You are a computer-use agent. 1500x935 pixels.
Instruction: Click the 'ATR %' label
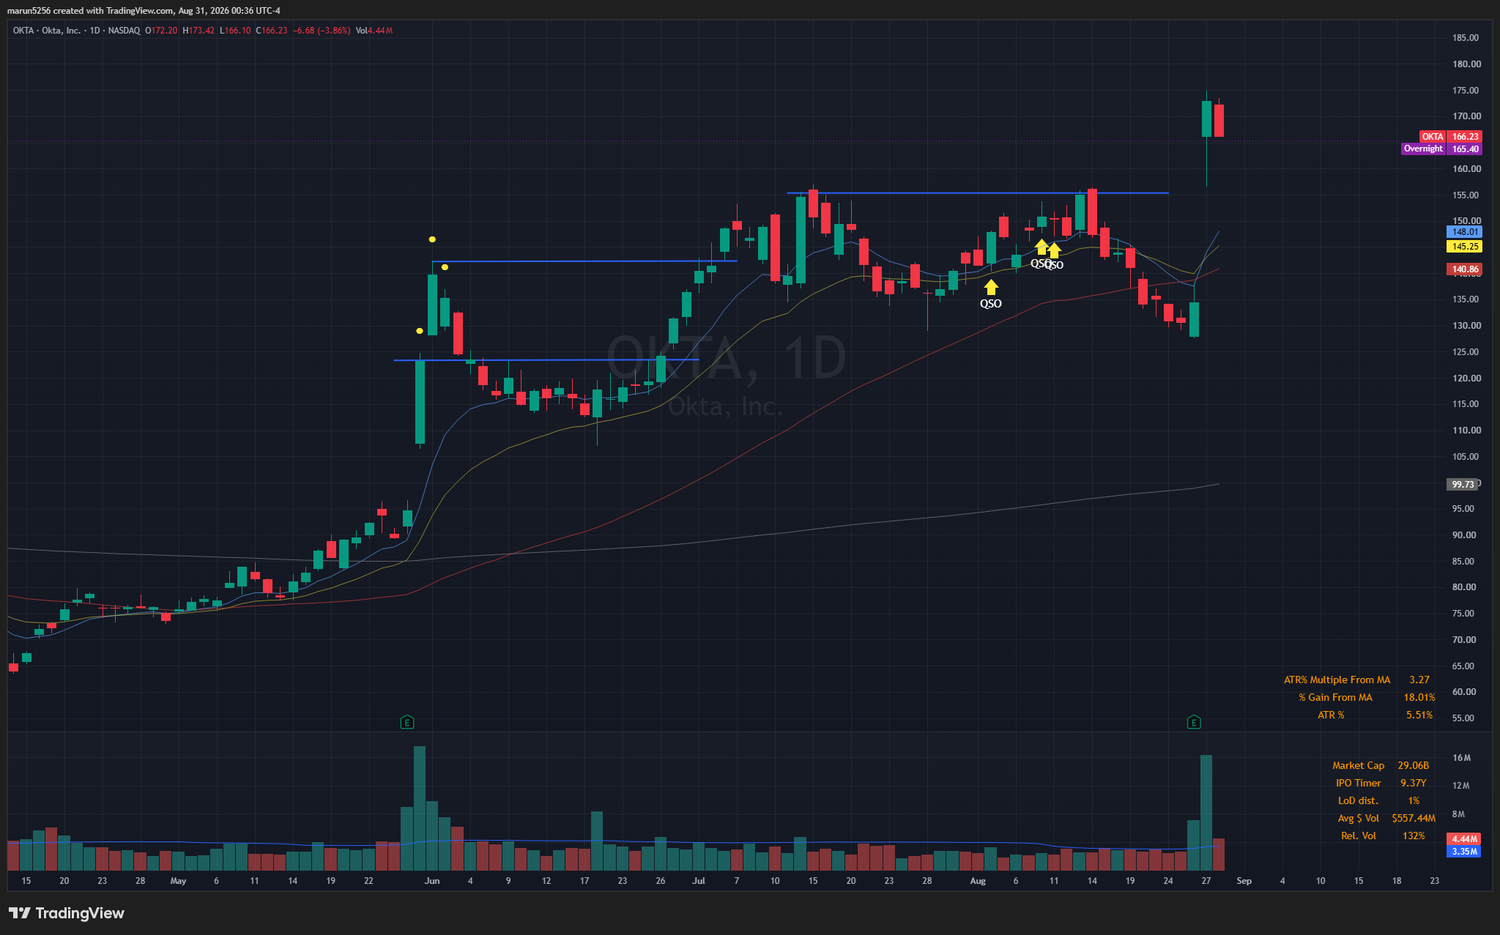[x=1331, y=716]
